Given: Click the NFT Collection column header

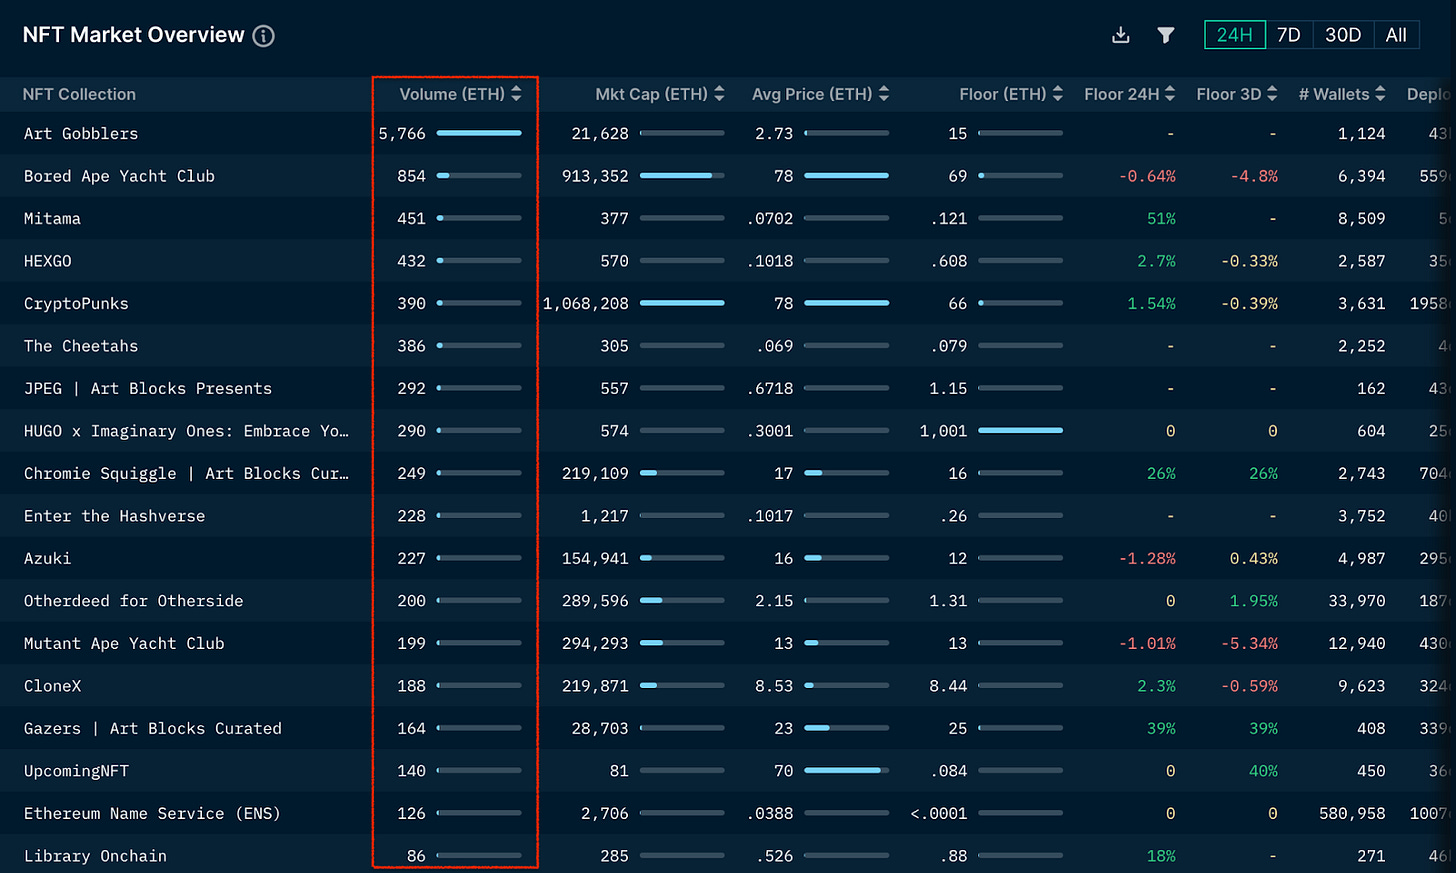Looking at the screenshot, I should [x=79, y=94].
